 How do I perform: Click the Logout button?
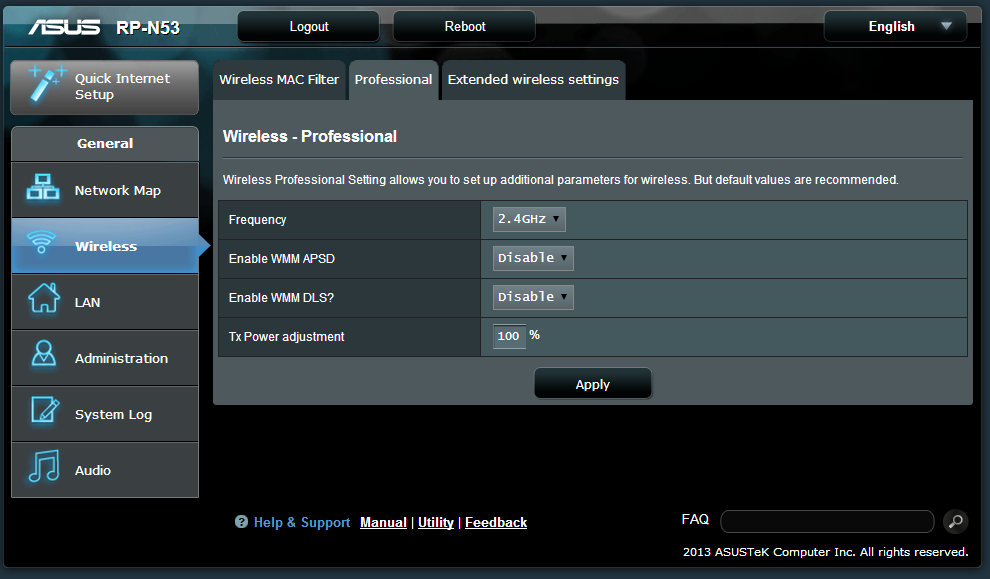point(308,27)
